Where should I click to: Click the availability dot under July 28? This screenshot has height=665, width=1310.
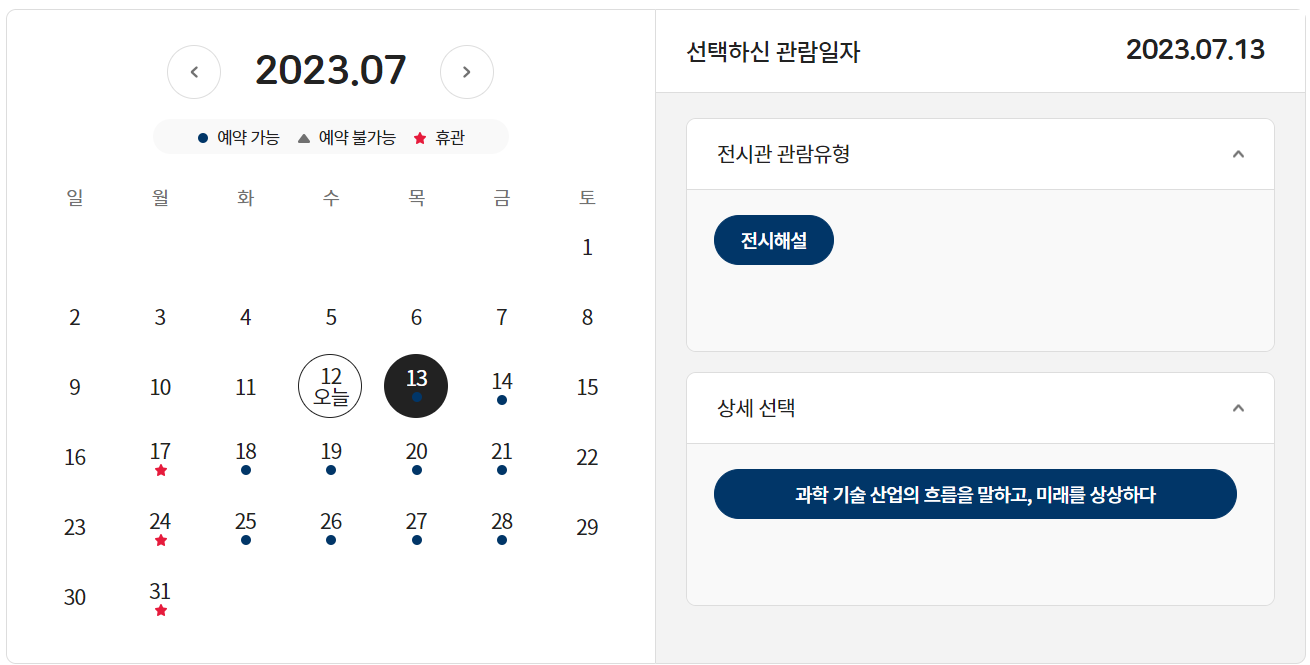pos(502,538)
